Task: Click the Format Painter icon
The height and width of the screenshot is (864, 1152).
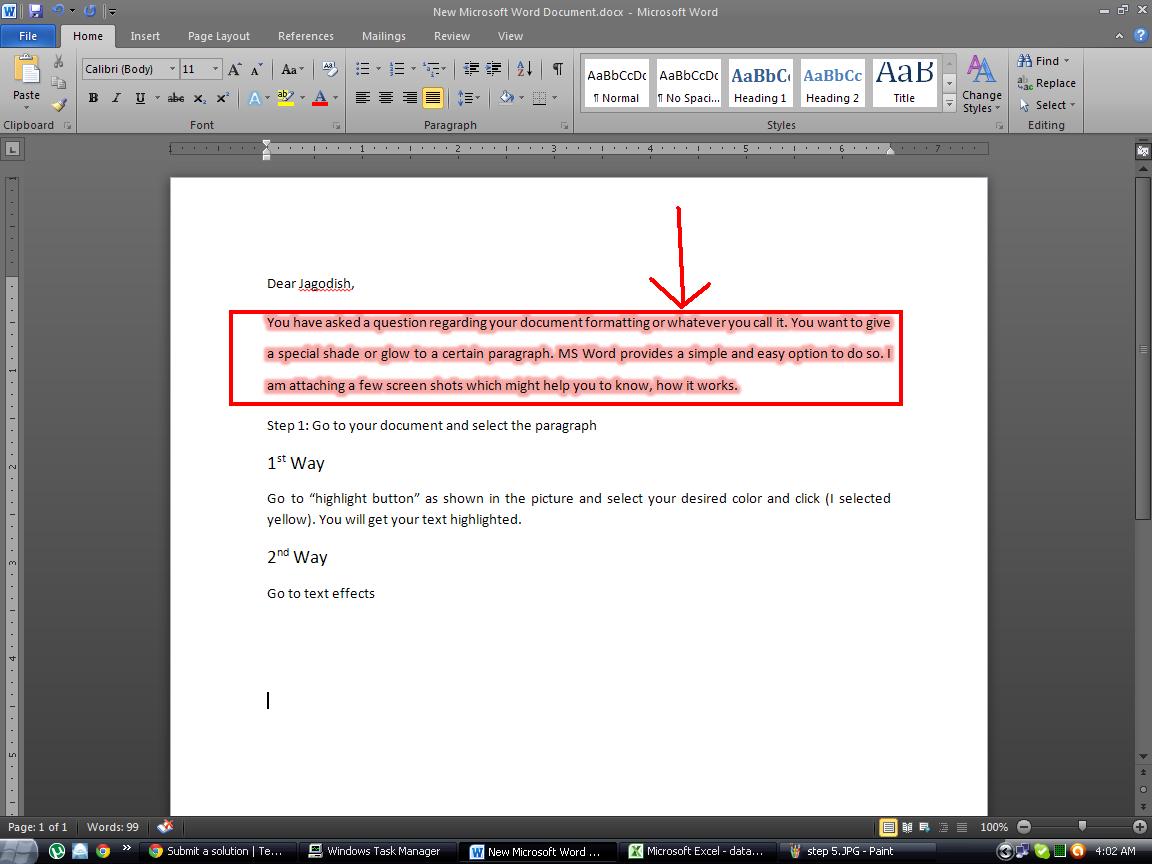Action: pyautogui.click(x=60, y=102)
